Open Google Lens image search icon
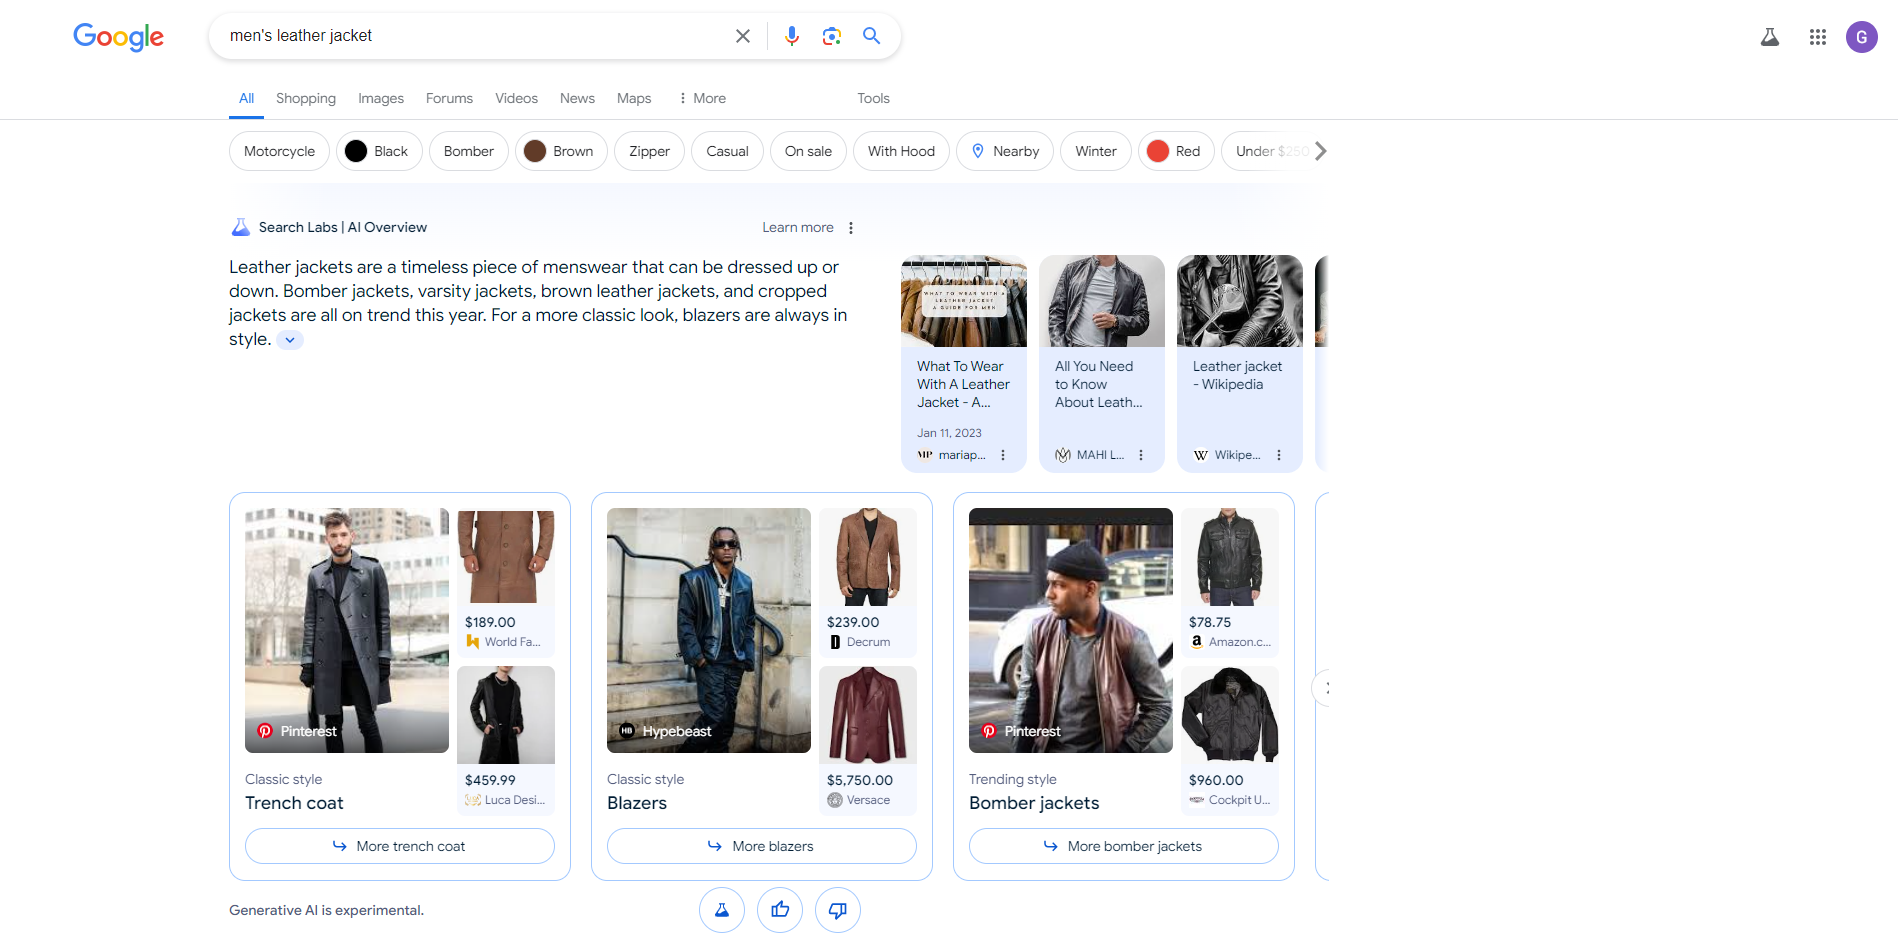The width and height of the screenshot is (1898, 941). tap(832, 36)
